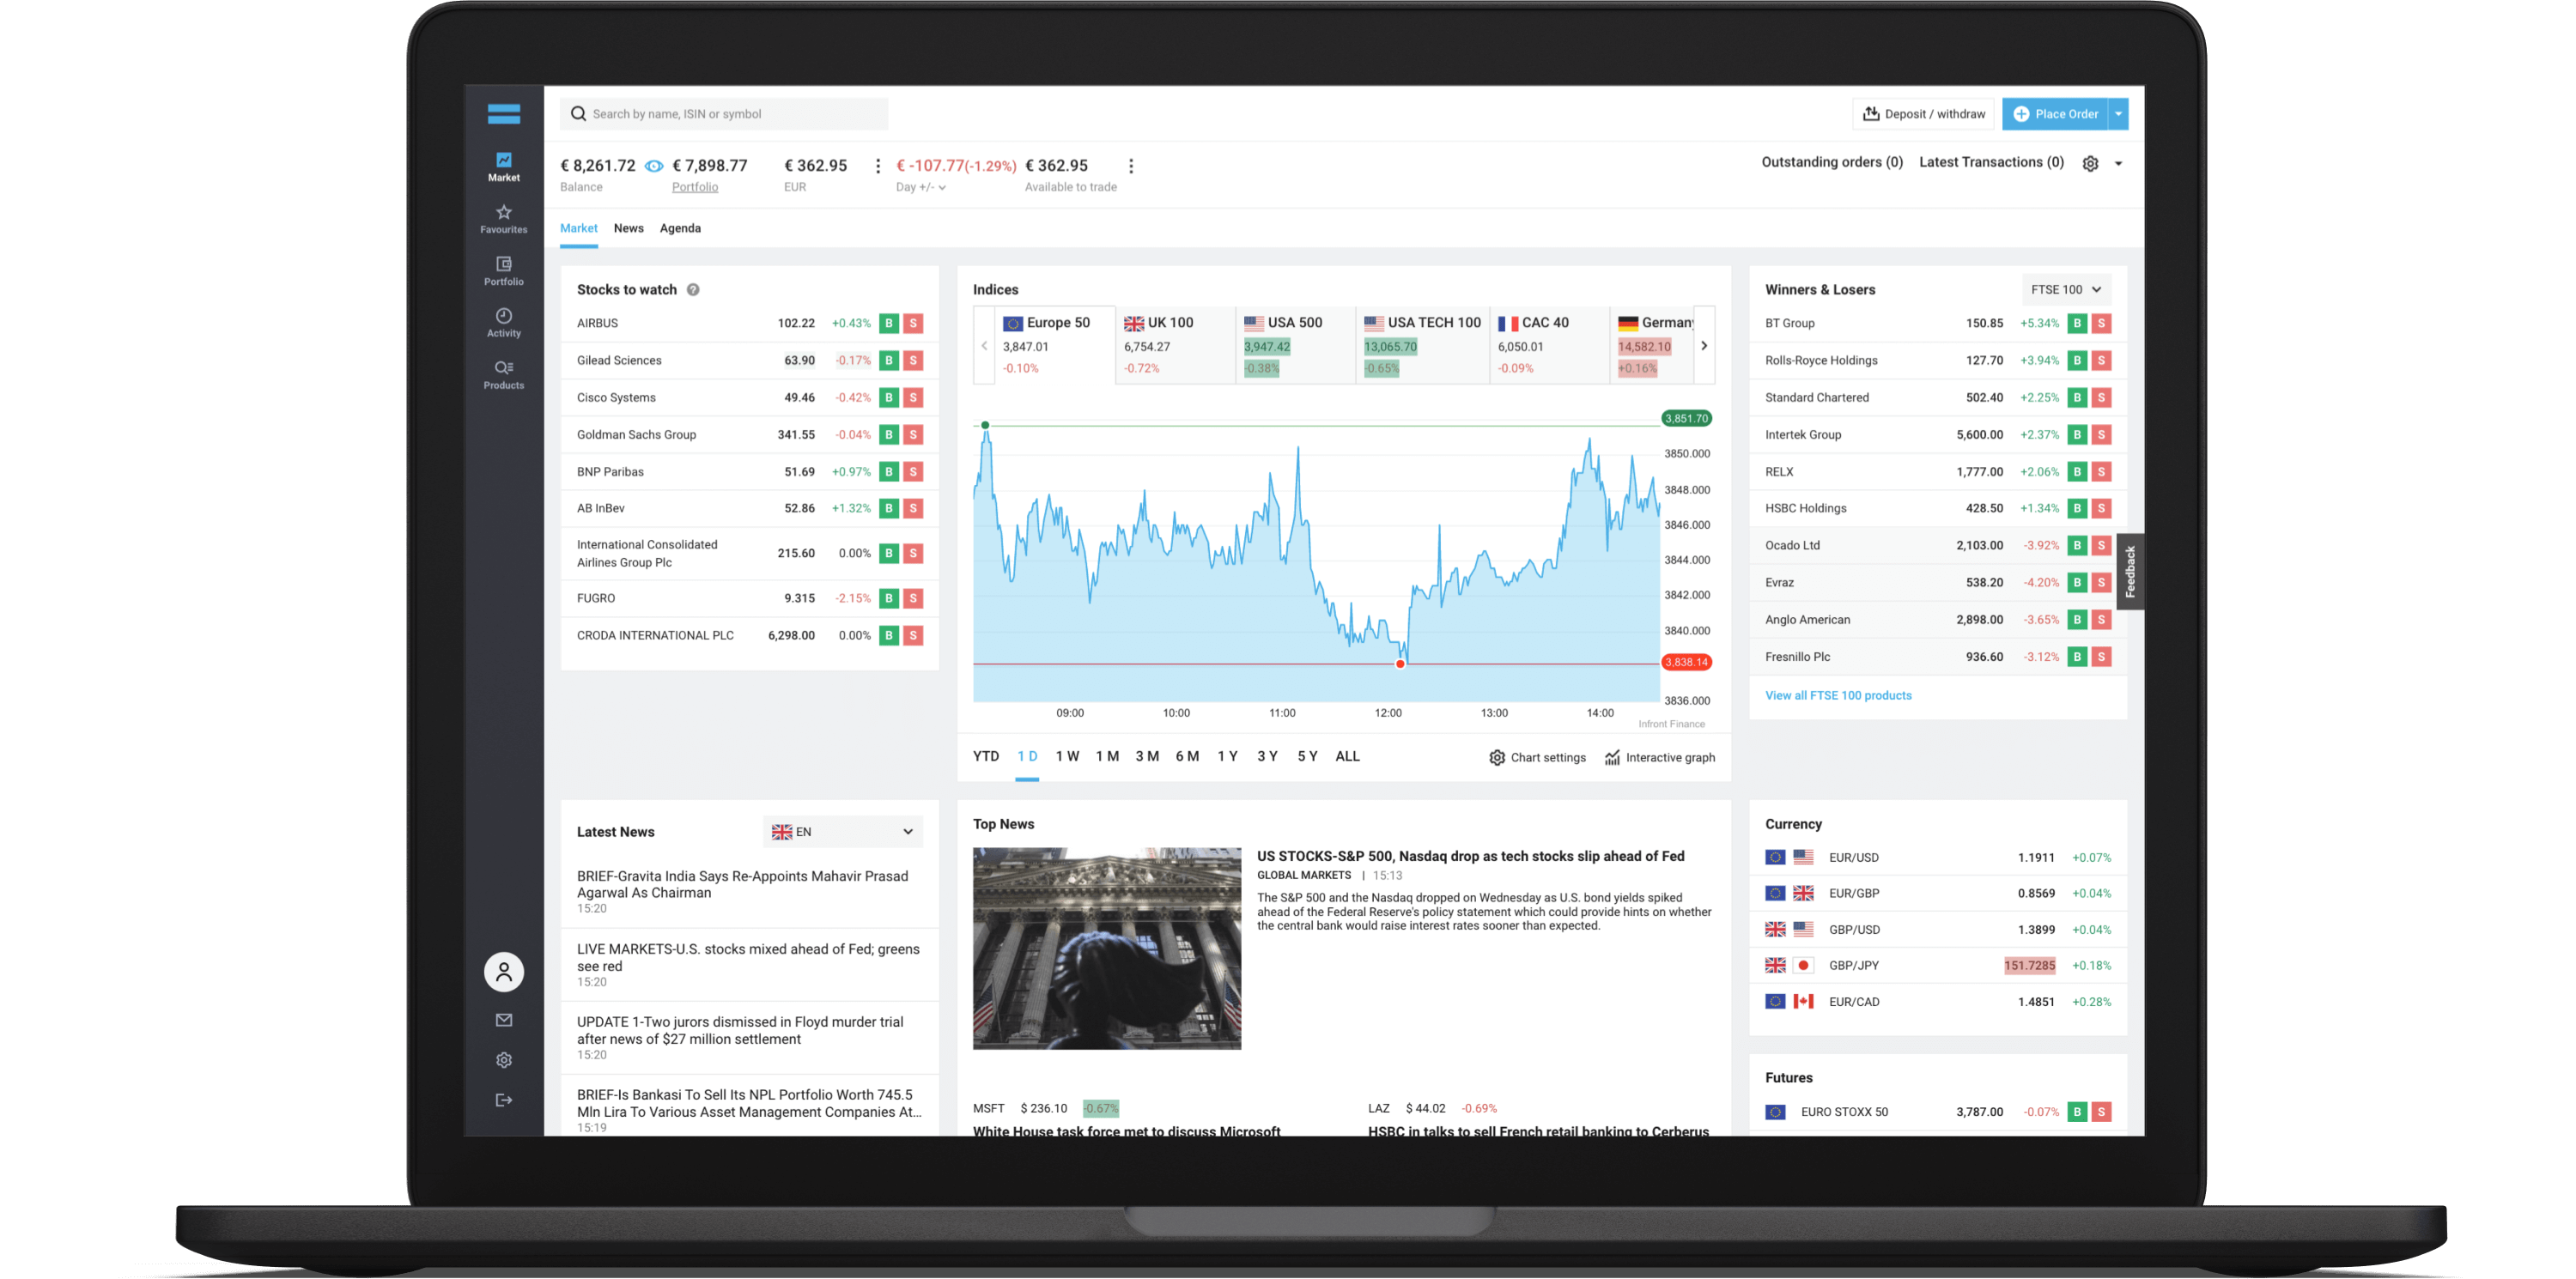Show next indices with right chevron
2576x1279 pixels.
pyautogui.click(x=1704, y=346)
